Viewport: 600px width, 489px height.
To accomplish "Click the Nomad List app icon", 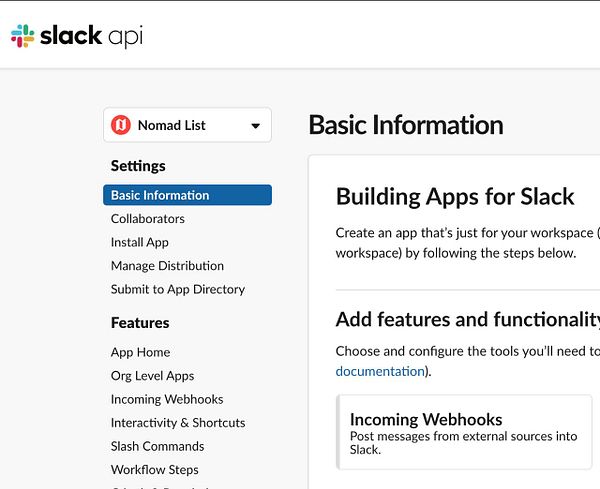I will 121,125.
